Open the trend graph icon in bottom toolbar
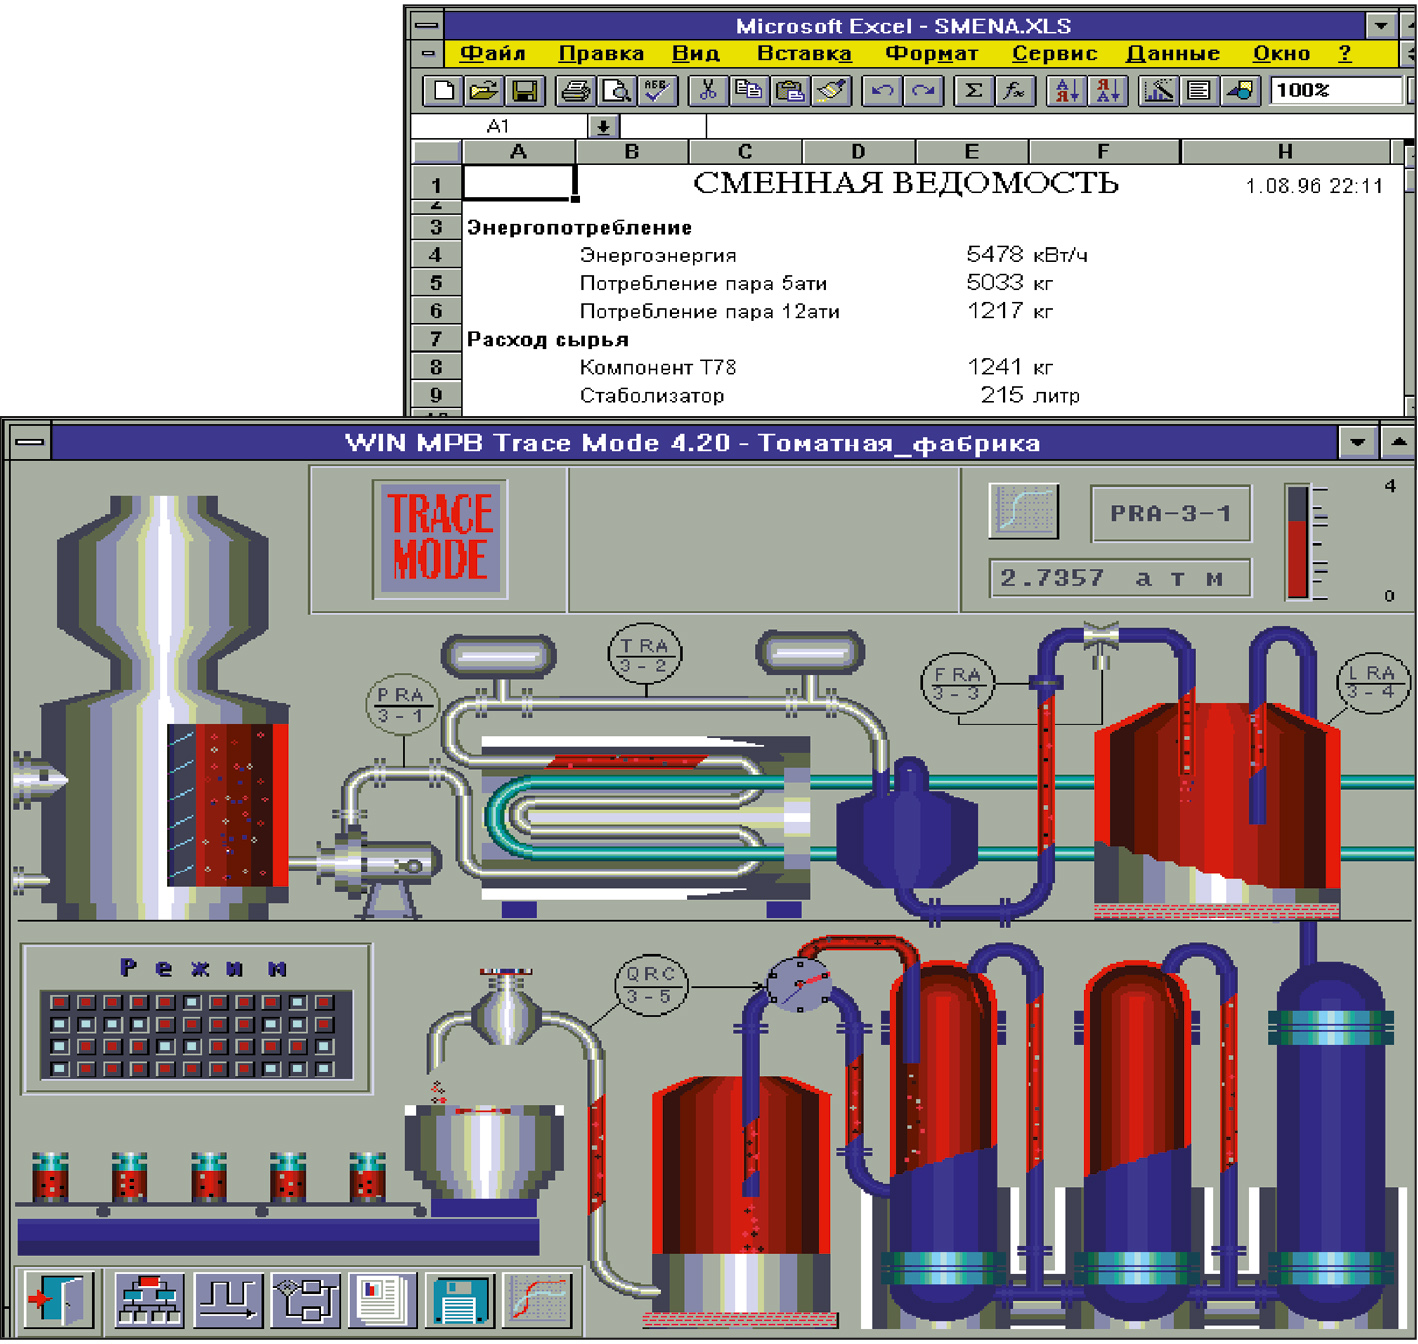 tap(538, 1298)
